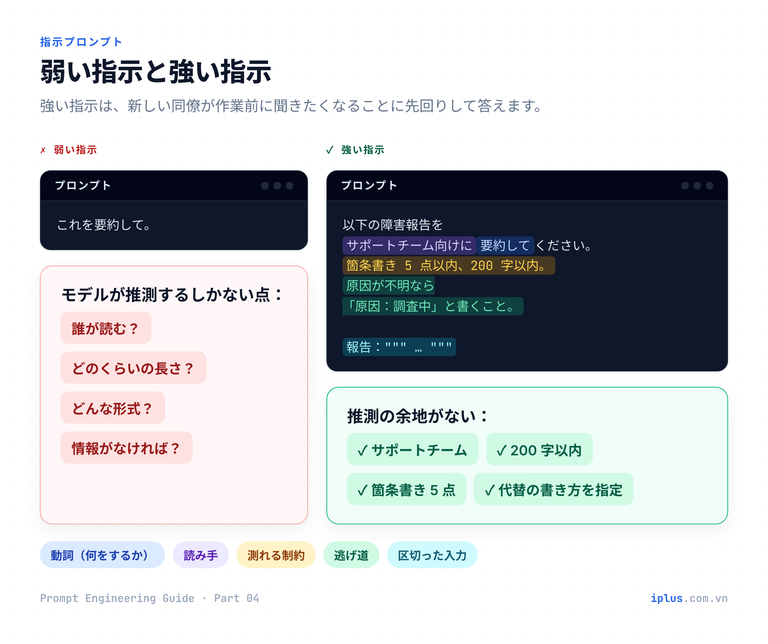Click the heading 弱い指示と強い指示

(156, 72)
